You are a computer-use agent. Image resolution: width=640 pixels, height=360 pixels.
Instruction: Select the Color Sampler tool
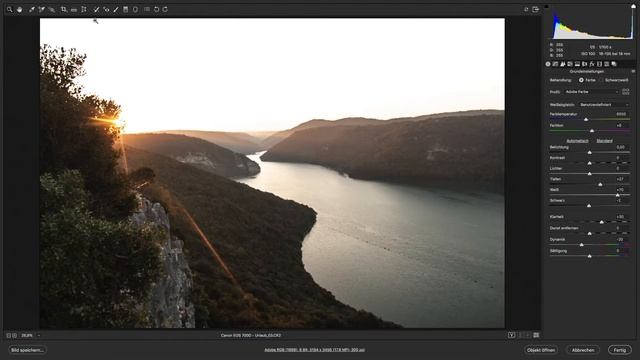coord(42,9)
